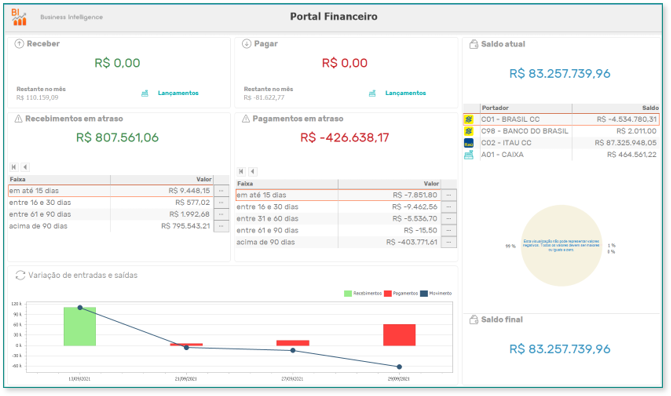
Task: Click the Saldo atual lock icon
Action: 473,44
